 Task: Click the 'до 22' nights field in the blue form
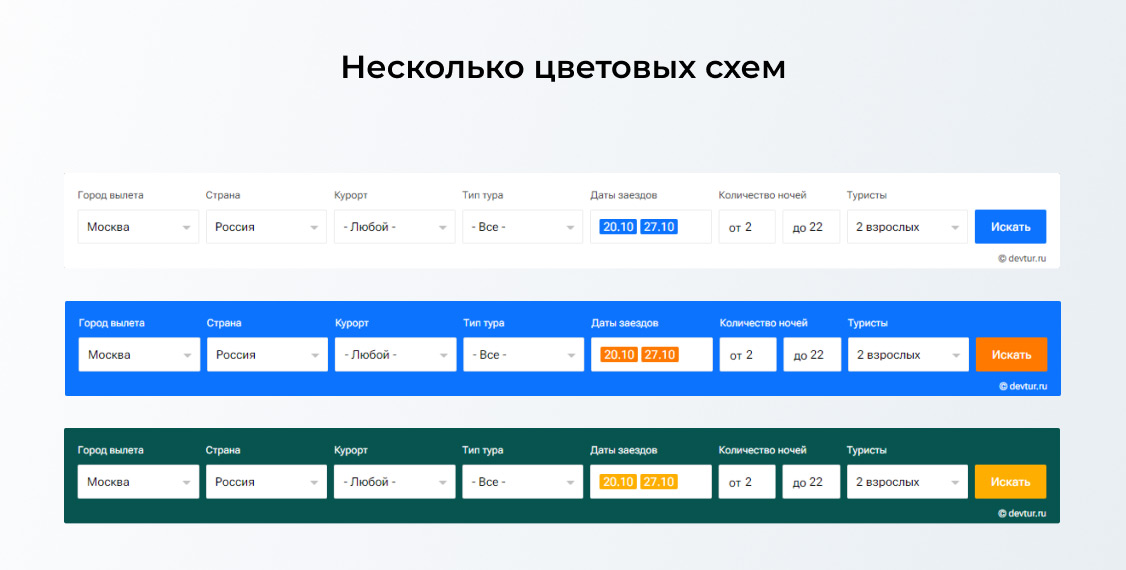coord(811,355)
